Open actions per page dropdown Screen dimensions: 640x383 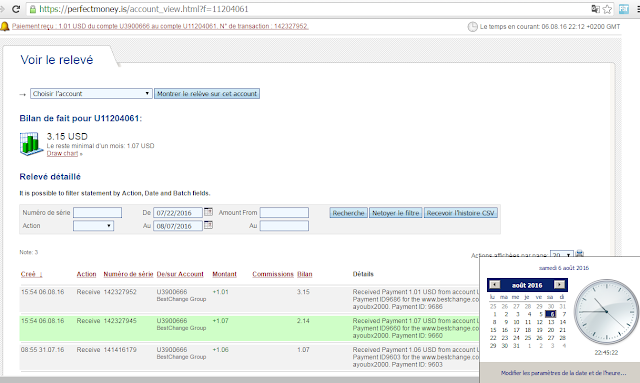(561, 255)
